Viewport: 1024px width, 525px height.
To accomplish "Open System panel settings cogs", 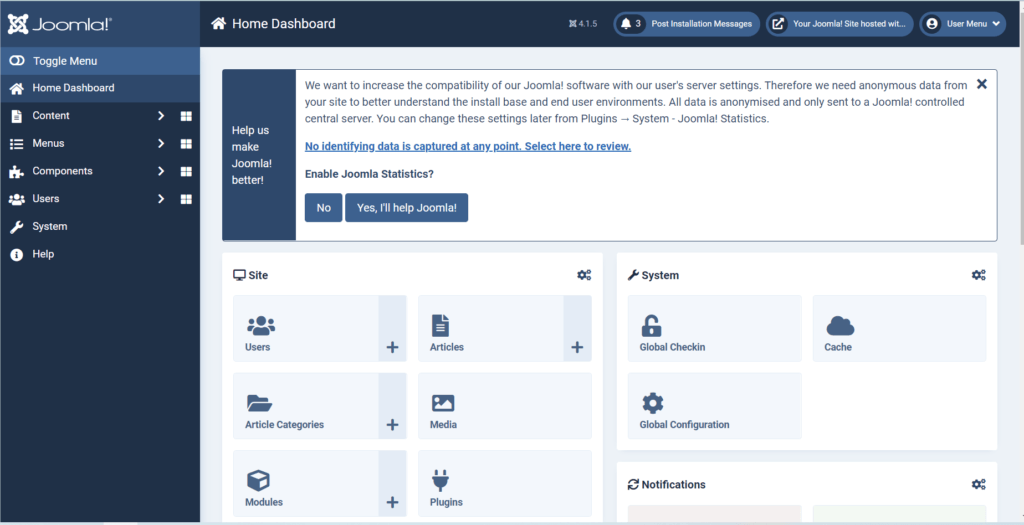I will (x=978, y=275).
